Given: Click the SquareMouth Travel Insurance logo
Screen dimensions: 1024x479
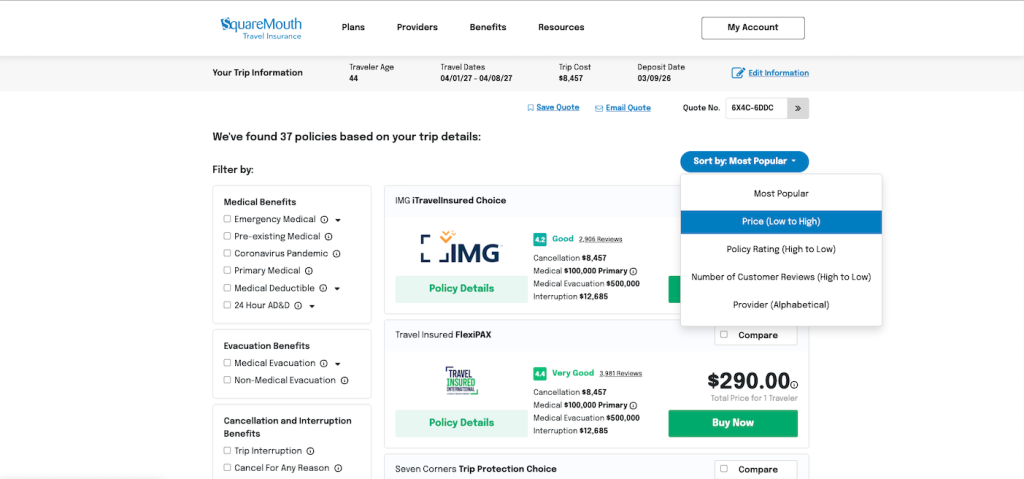Looking at the screenshot, I should (x=261, y=28).
